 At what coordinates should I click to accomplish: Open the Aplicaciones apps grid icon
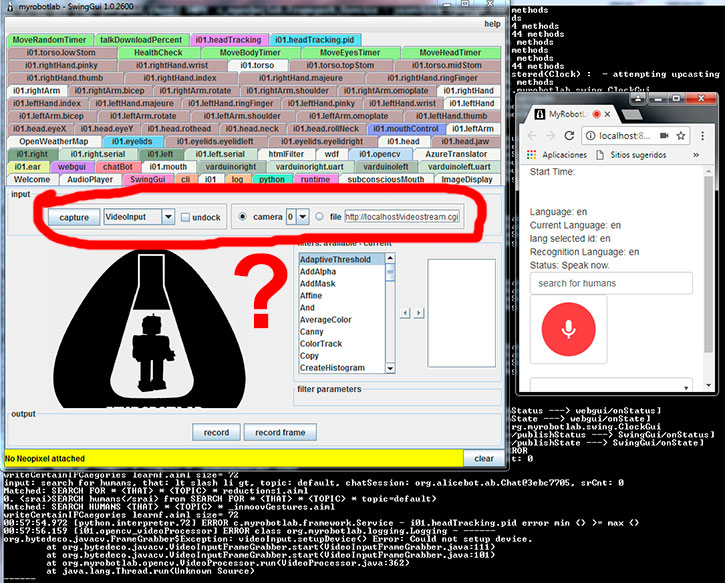point(532,155)
